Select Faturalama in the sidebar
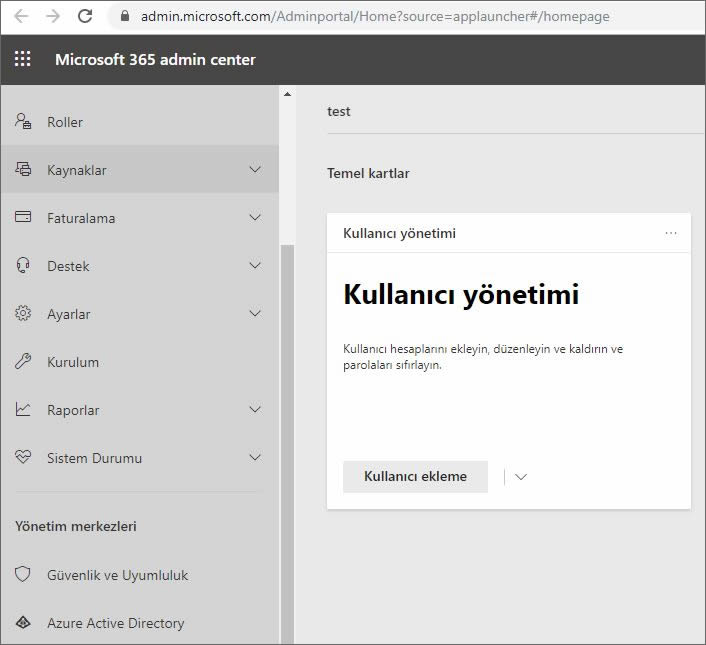The height and width of the screenshot is (645, 706). (x=140, y=218)
